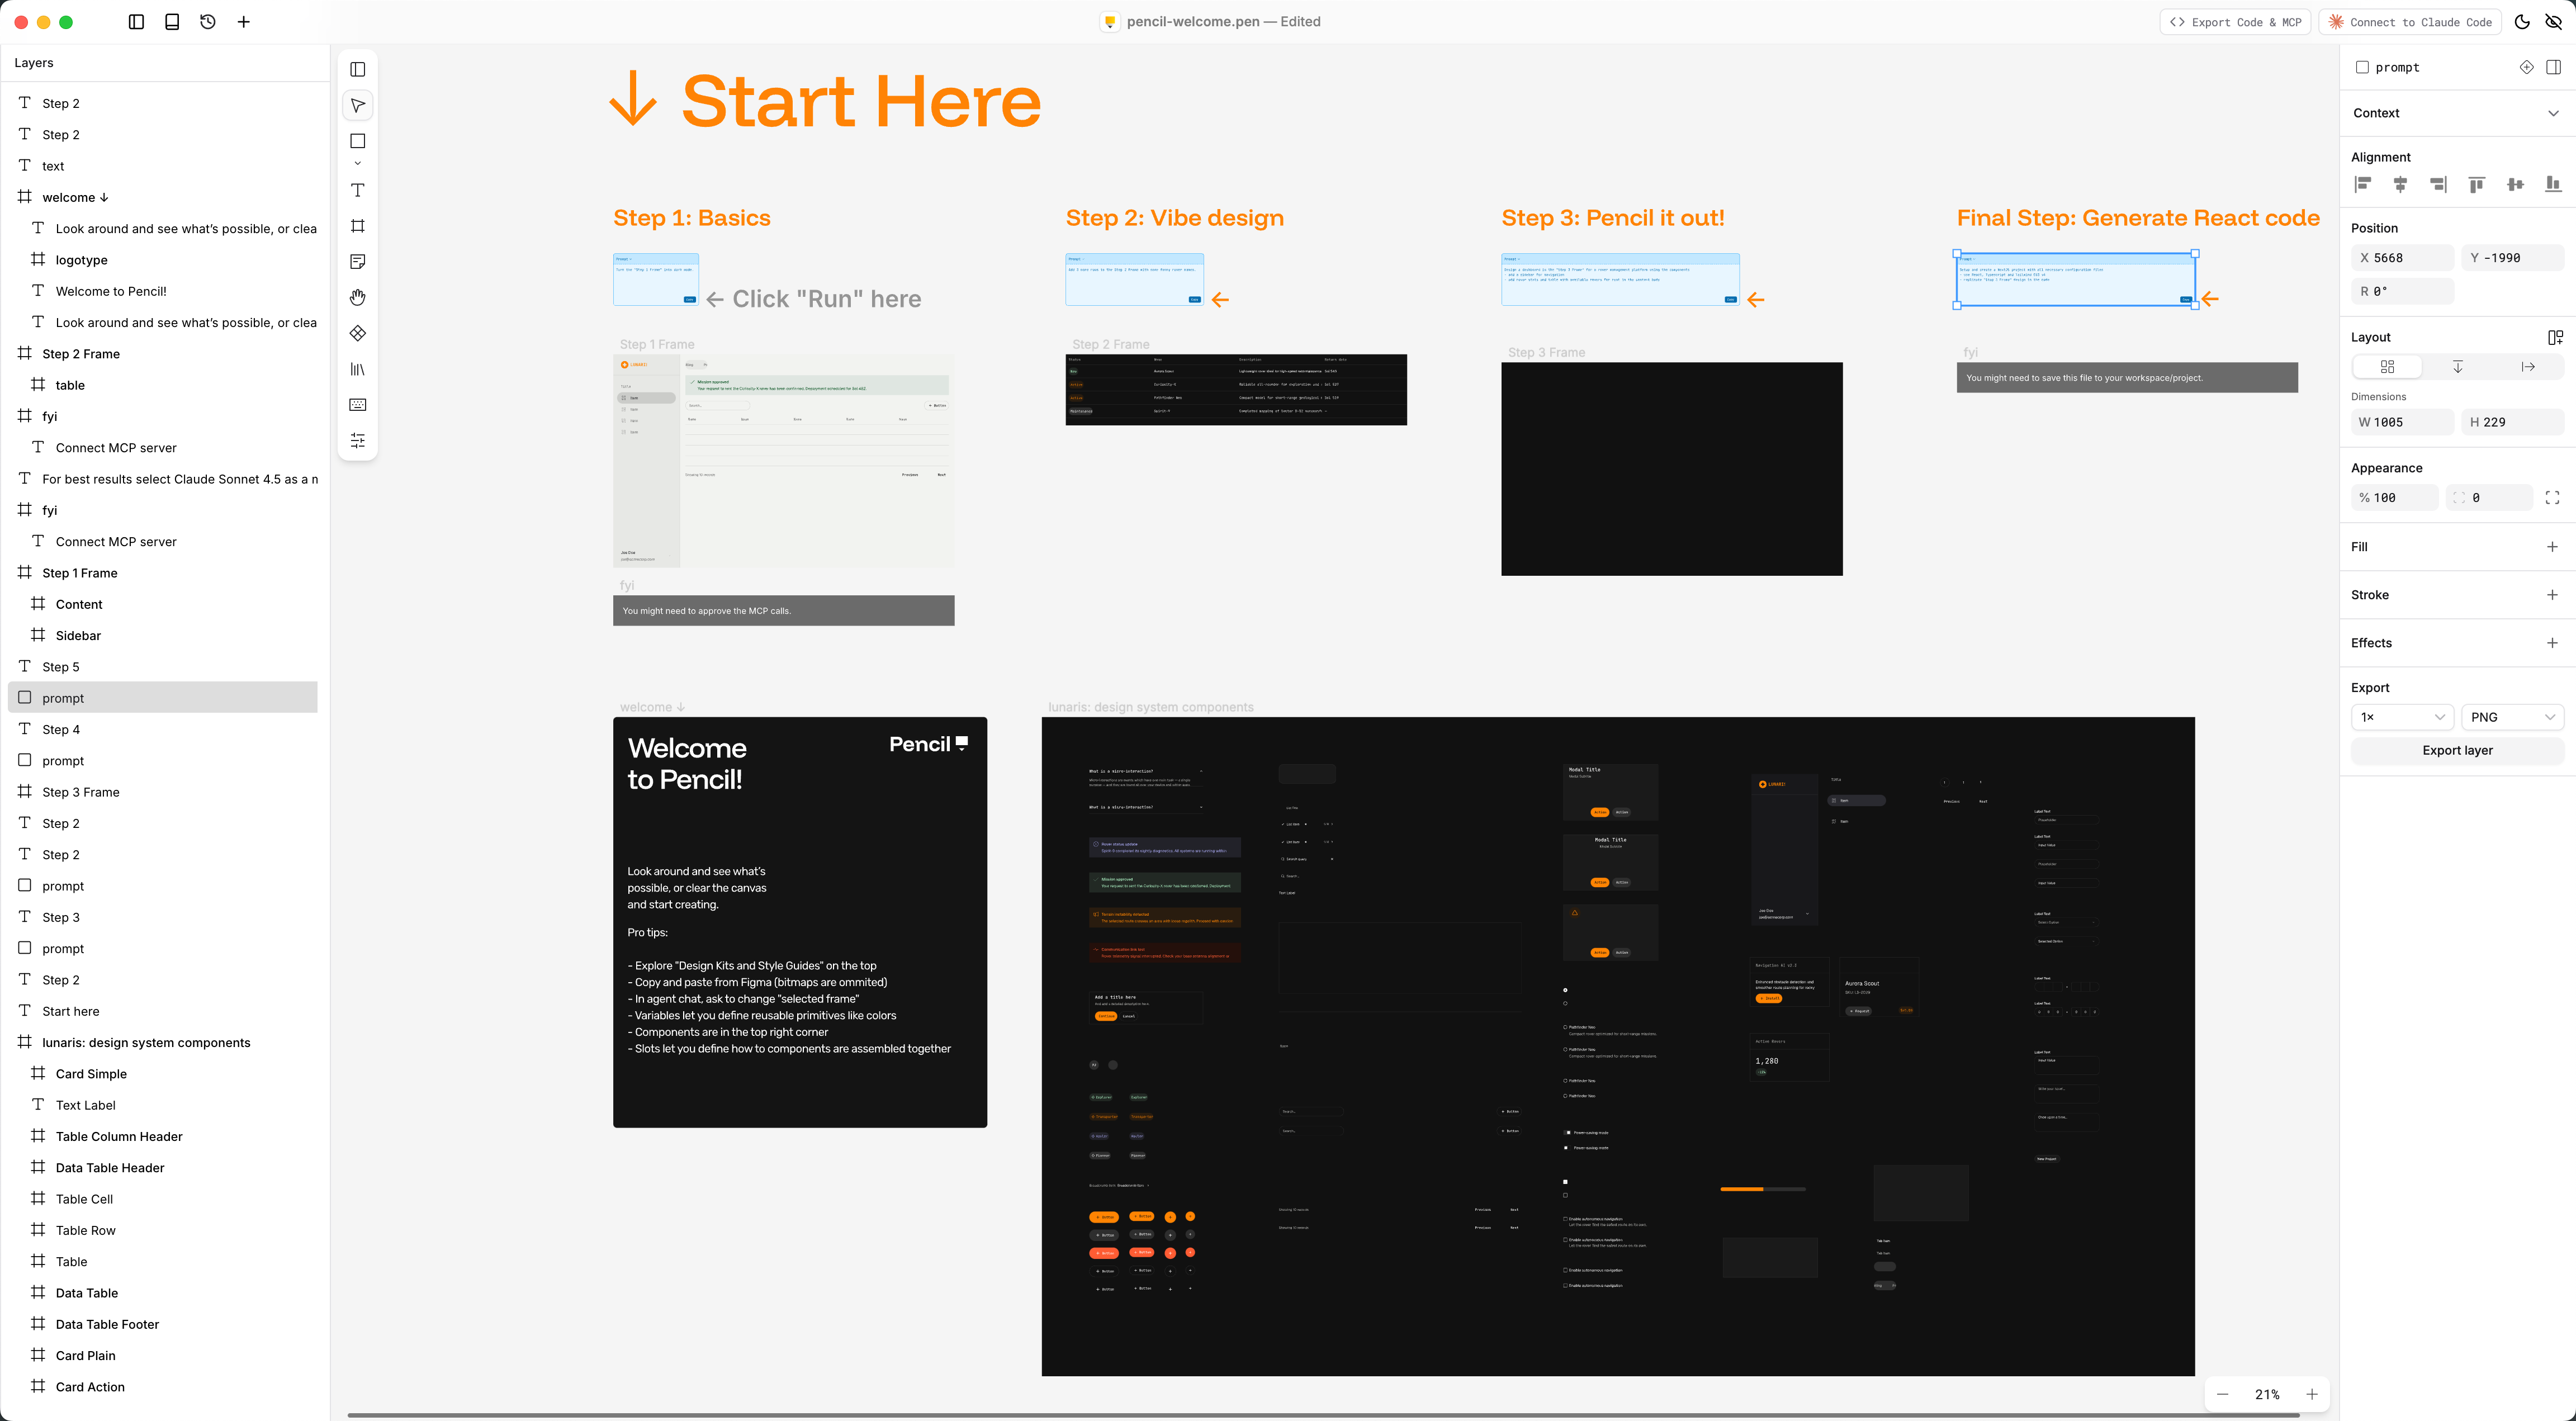Align horizontal centers in Alignment section
The width and height of the screenshot is (2576, 1421).
[2400, 184]
